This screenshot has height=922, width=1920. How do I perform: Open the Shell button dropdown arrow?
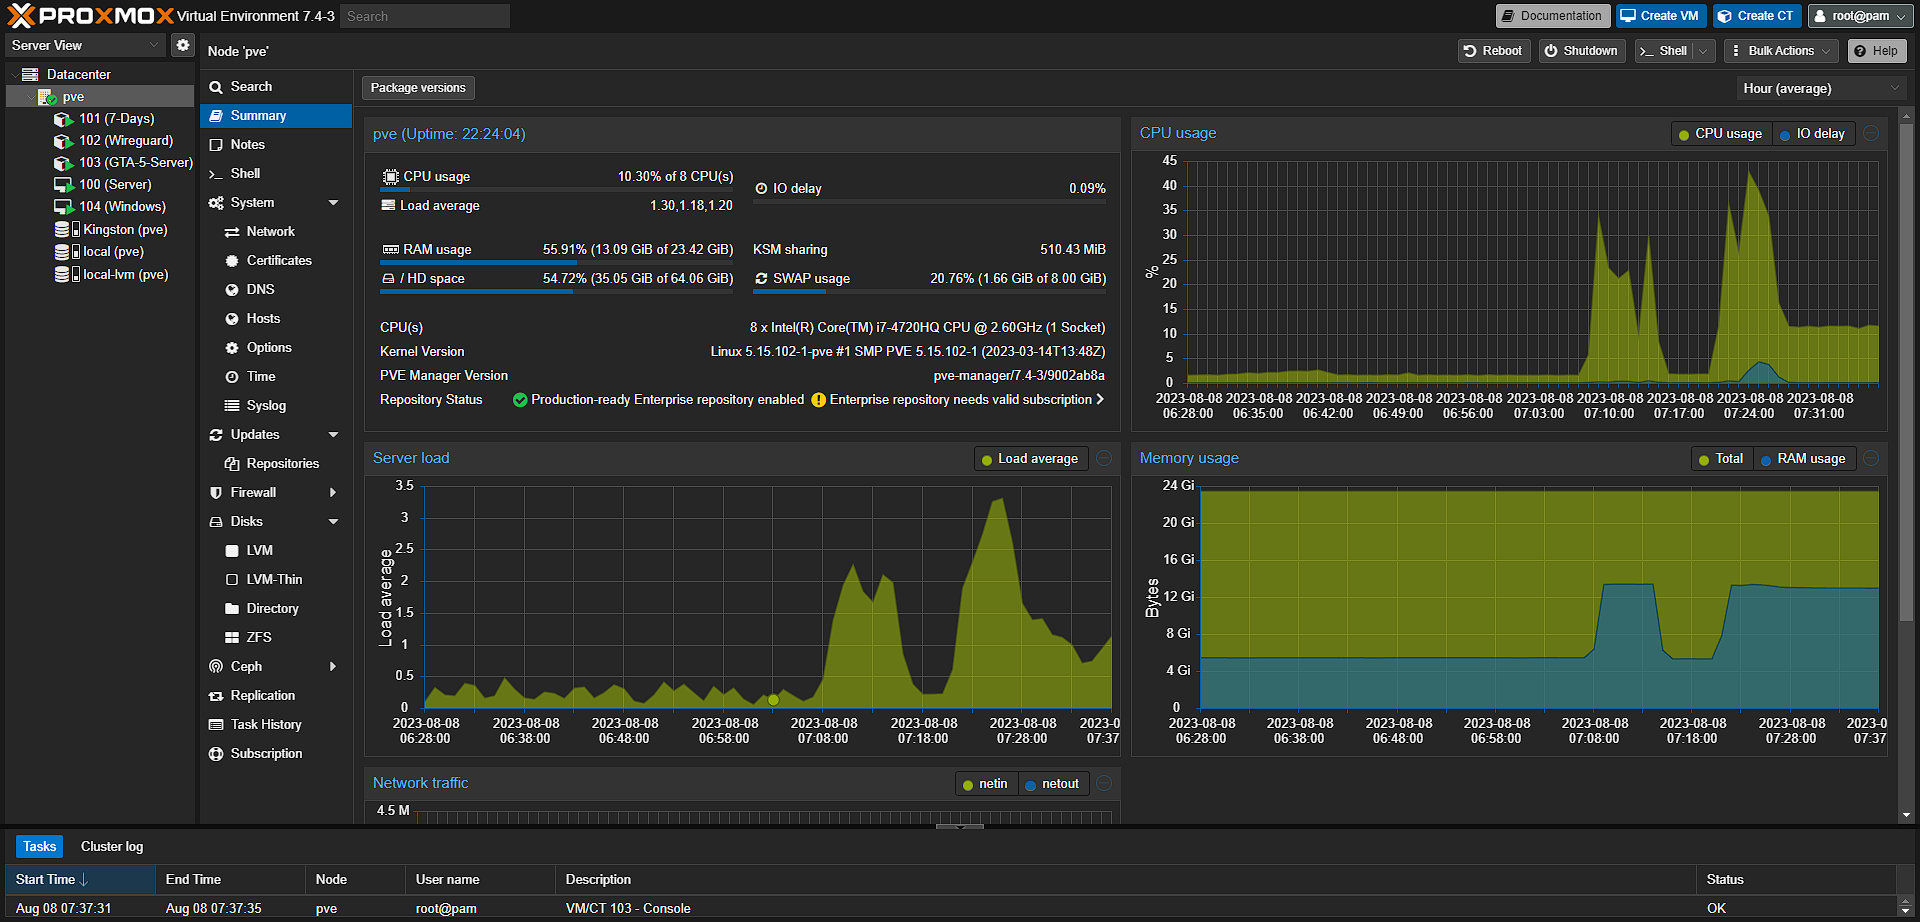point(1704,51)
